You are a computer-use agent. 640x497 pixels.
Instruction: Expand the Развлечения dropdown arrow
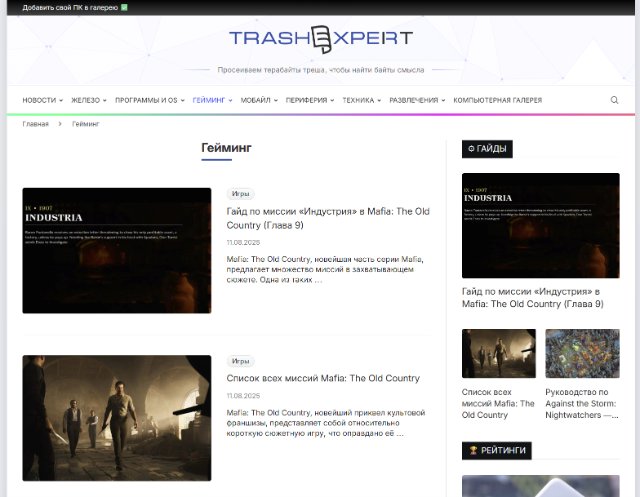coord(443,100)
